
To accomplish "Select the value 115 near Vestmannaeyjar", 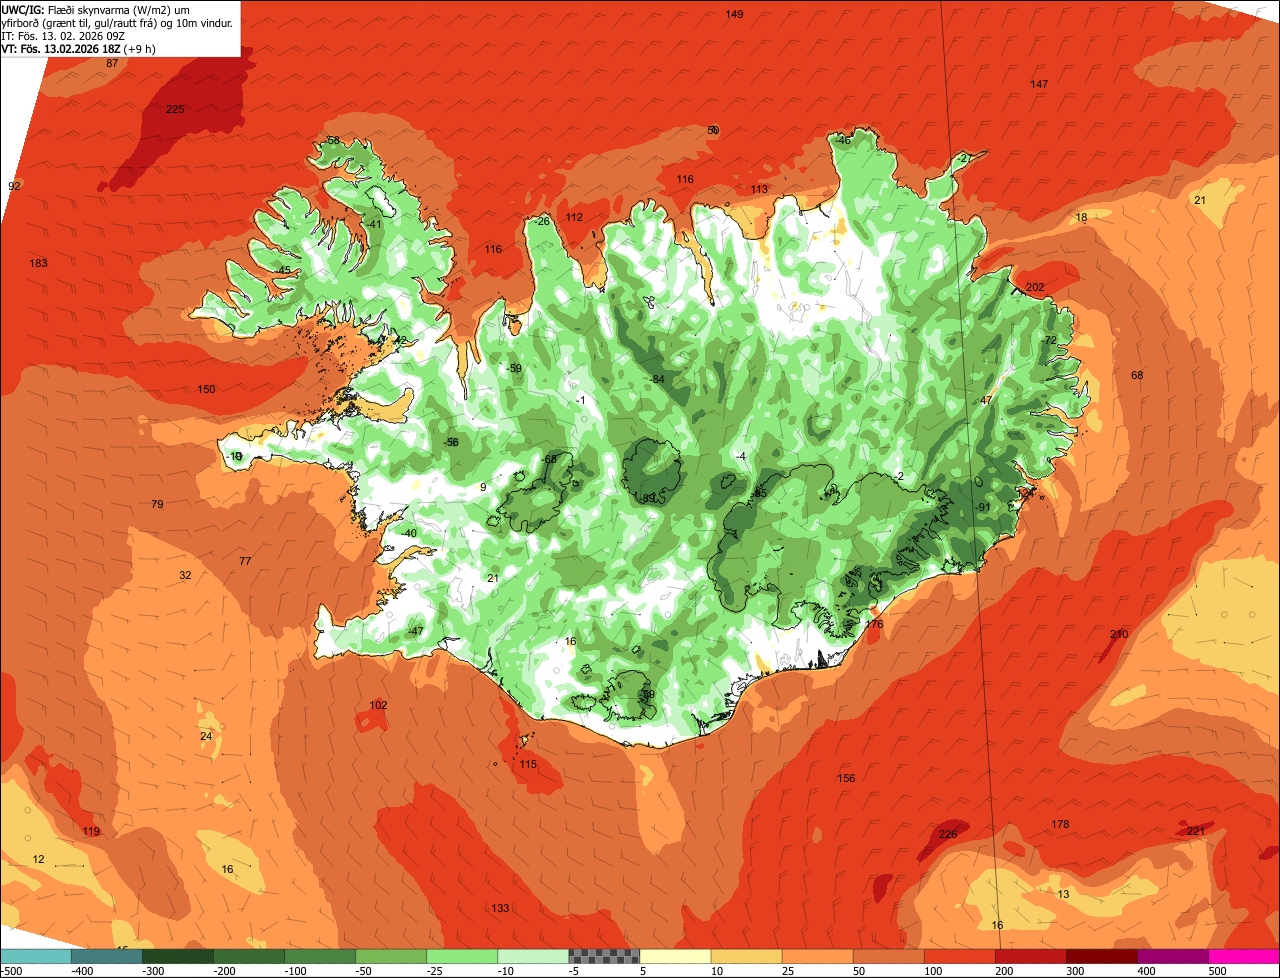I will point(528,764).
